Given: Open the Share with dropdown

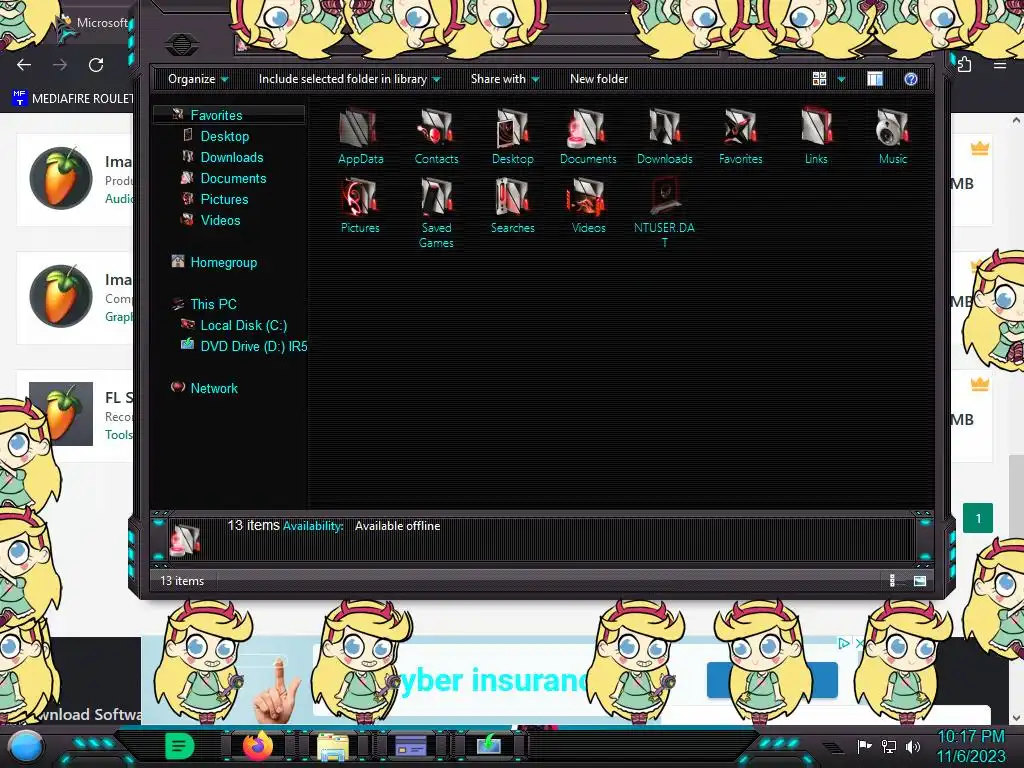Looking at the screenshot, I should 505,79.
